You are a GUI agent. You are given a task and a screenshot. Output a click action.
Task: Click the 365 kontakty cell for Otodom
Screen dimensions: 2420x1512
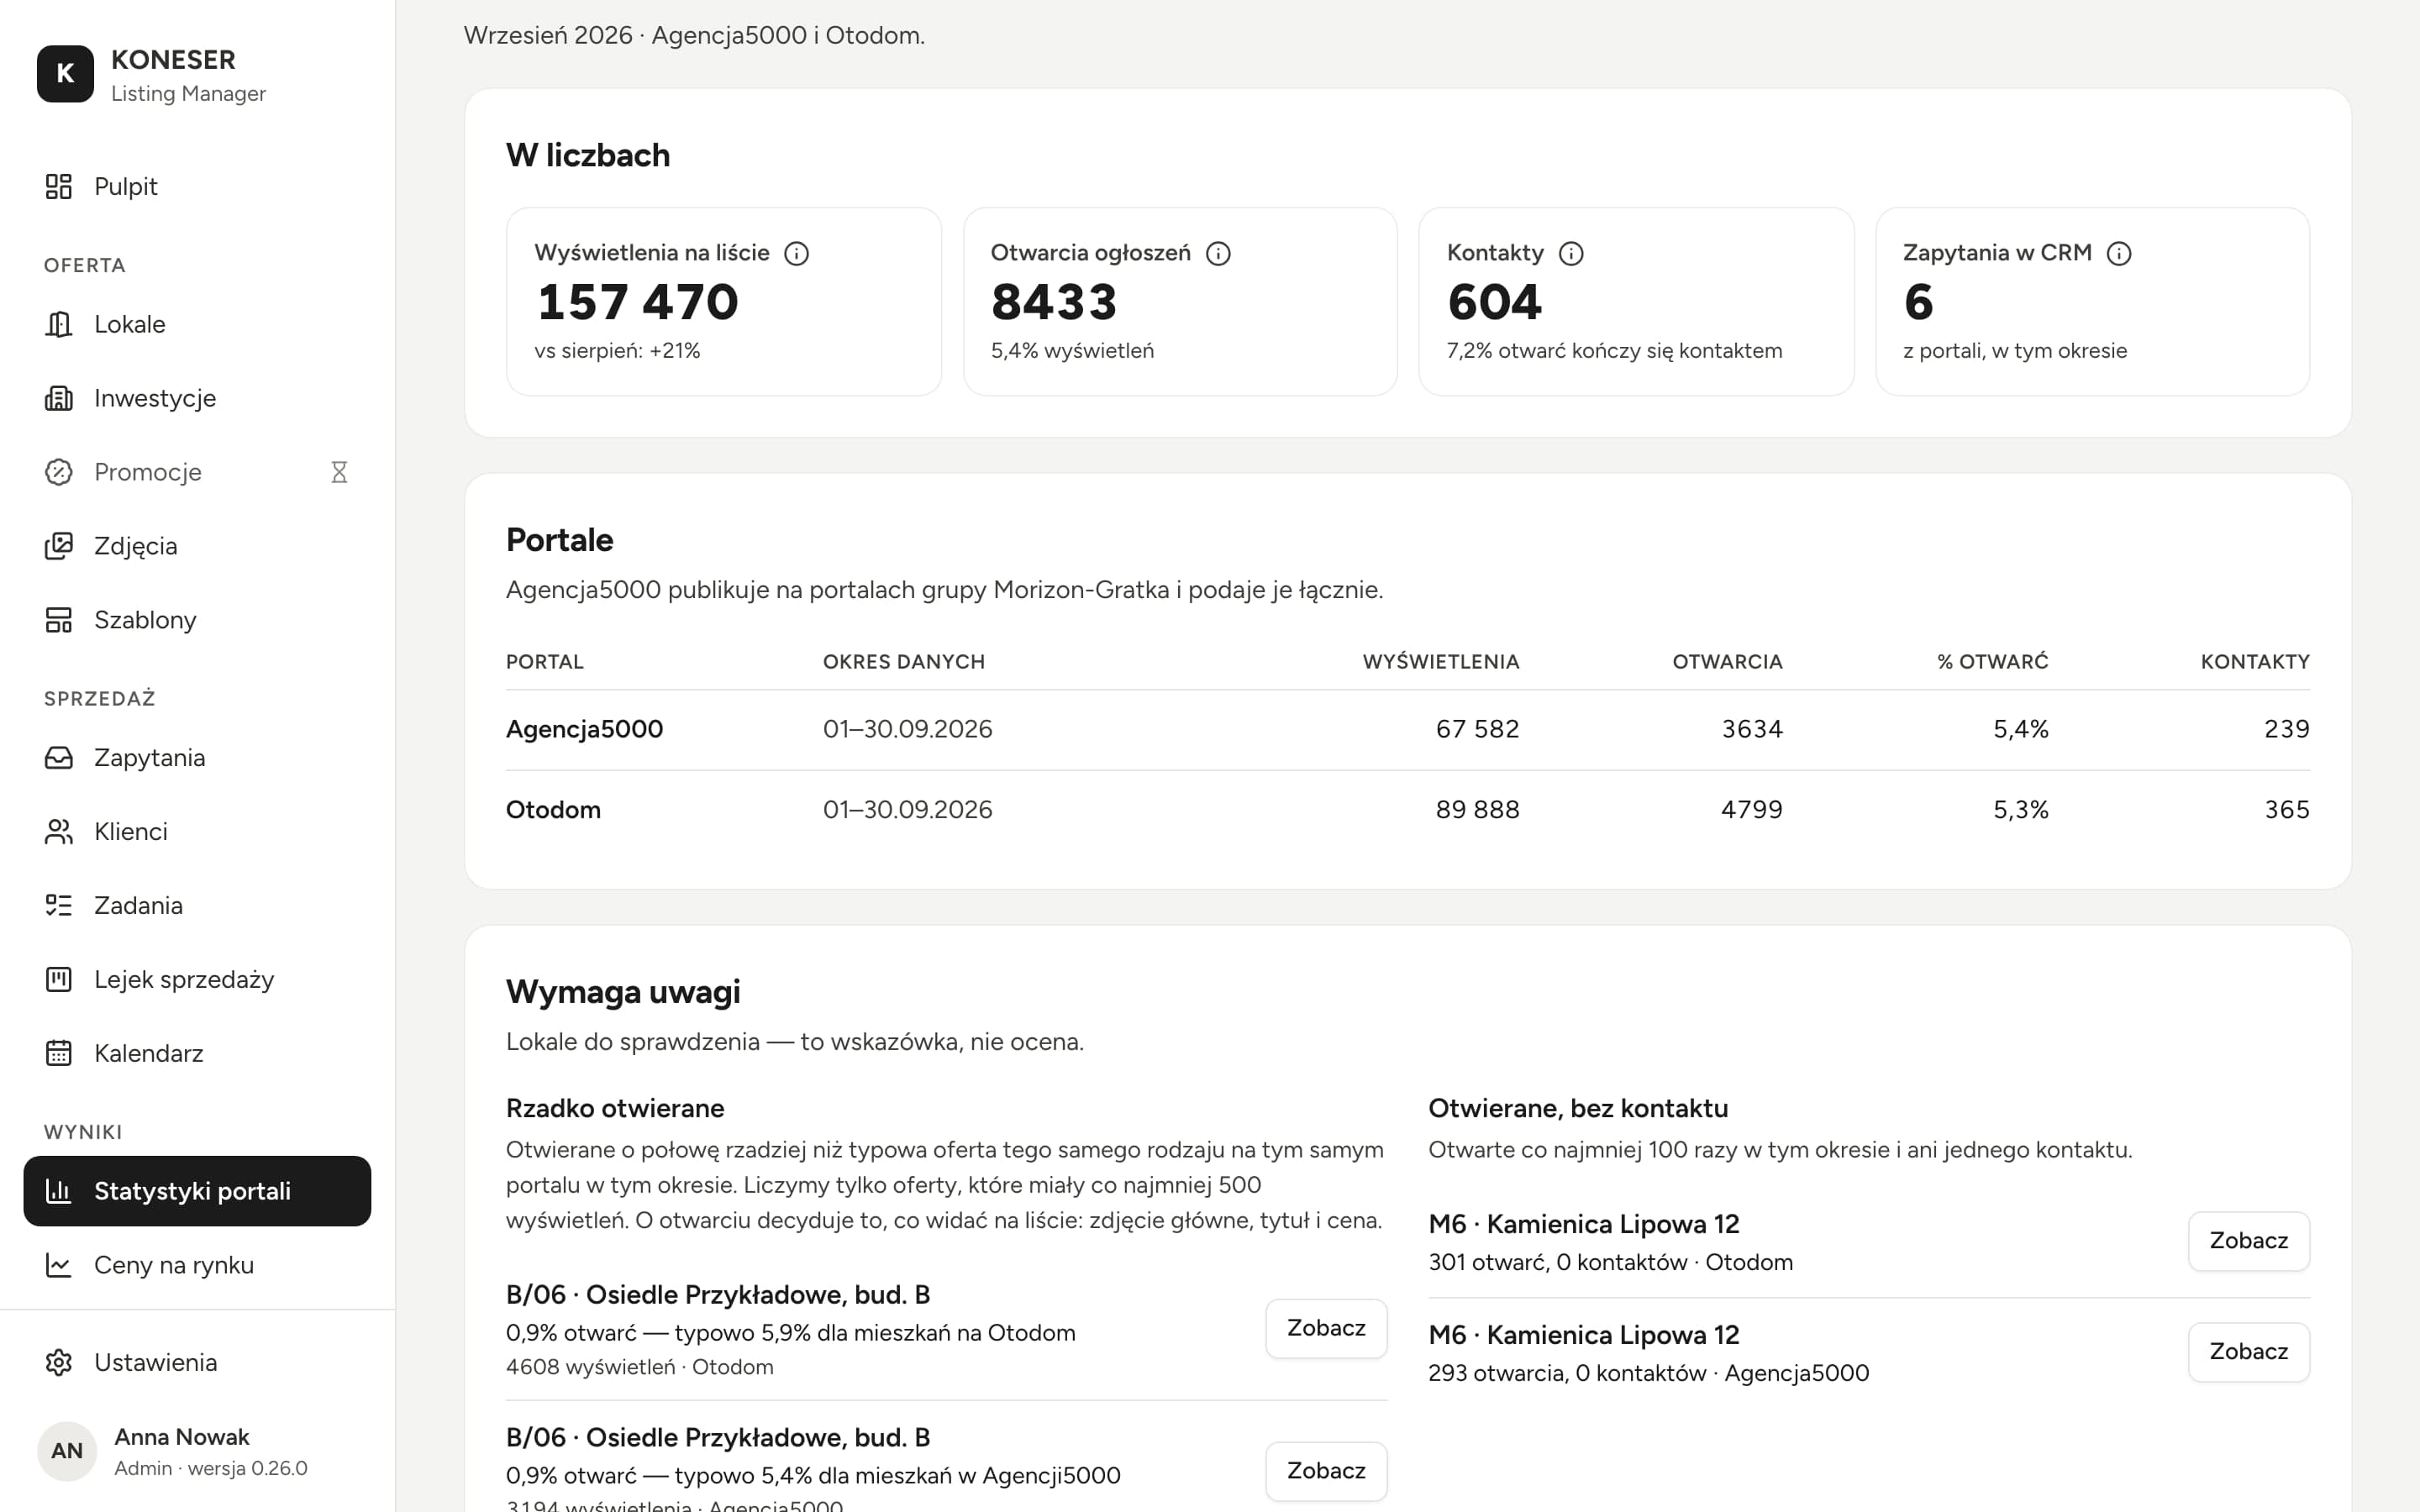(x=2287, y=810)
